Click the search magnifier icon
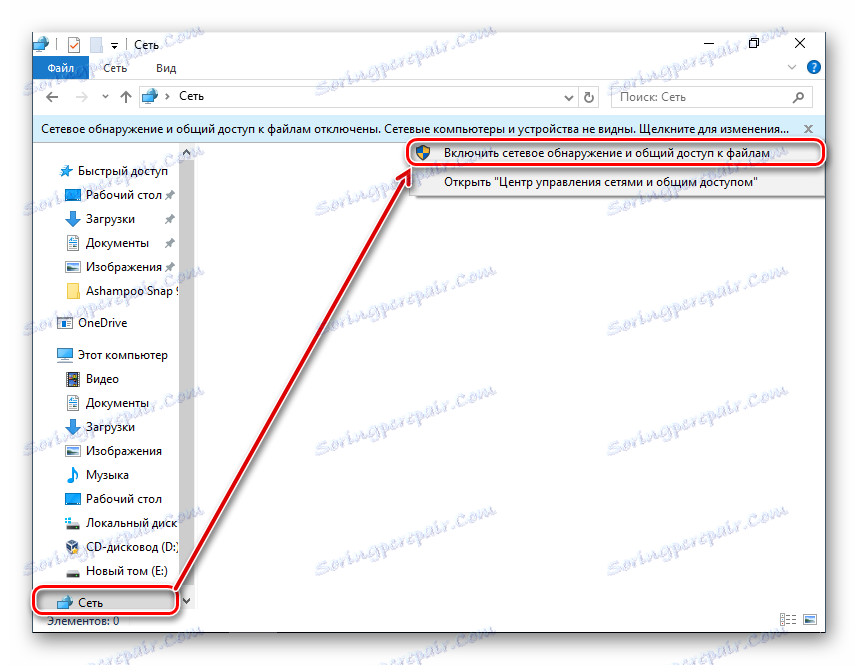 (x=798, y=97)
